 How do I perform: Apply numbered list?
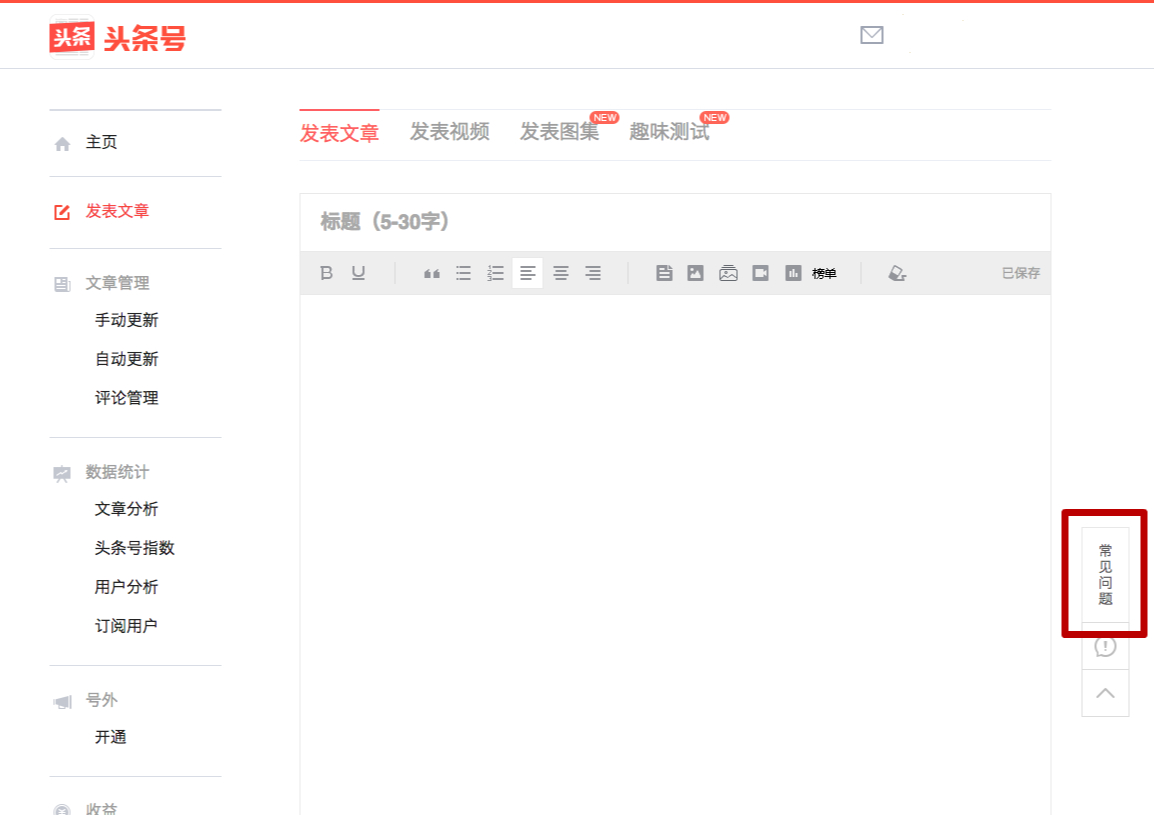pyautogui.click(x=495, y=273)
